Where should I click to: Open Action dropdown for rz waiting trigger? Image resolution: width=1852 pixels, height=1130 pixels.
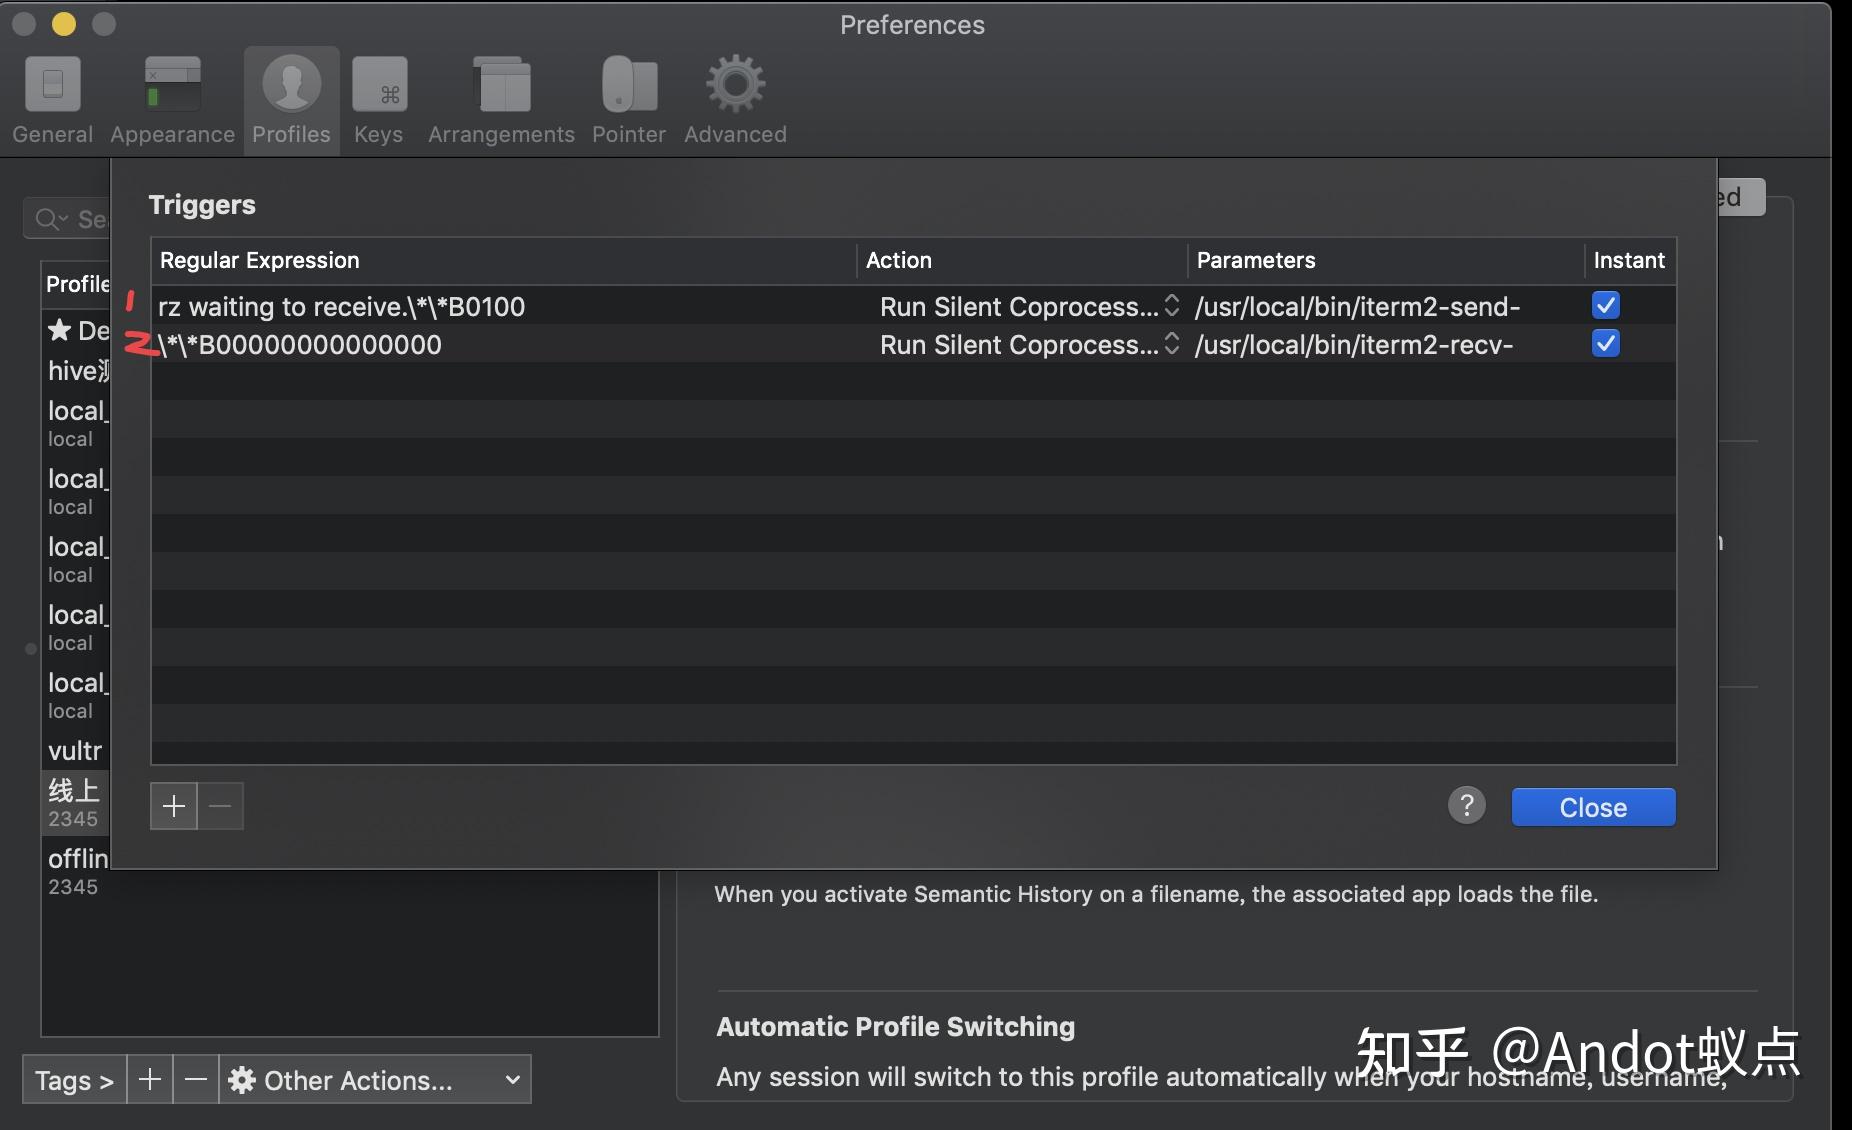(1029, 307)
